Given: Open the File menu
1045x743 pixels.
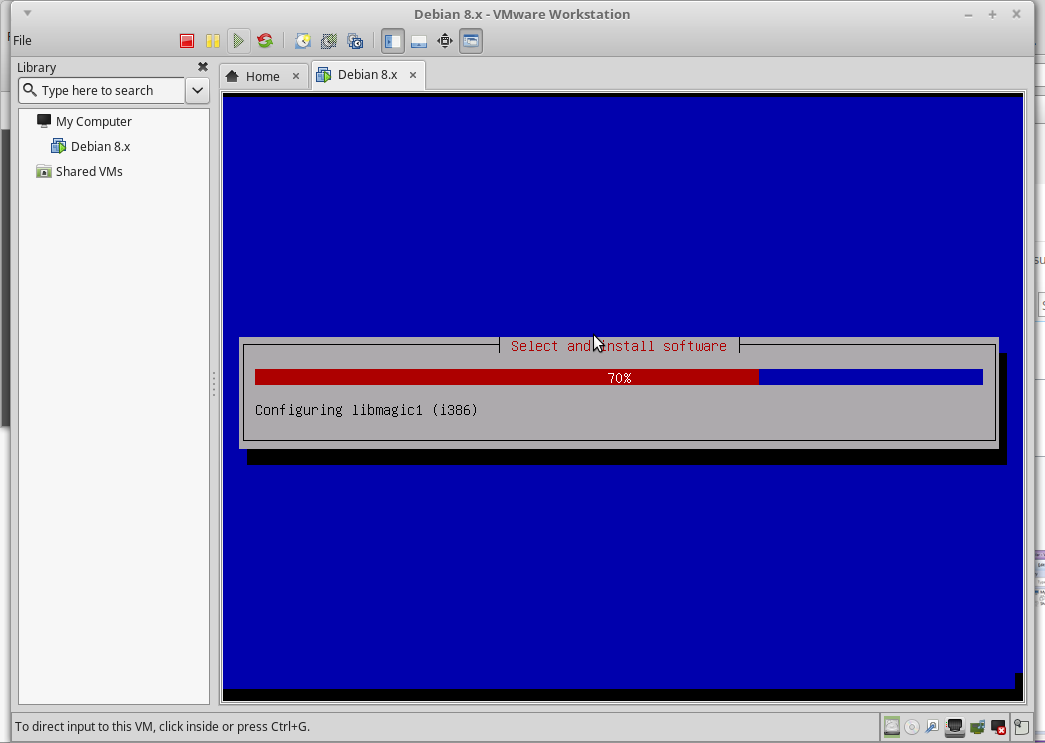Looking at the screenshot, I should coord(21,40).
